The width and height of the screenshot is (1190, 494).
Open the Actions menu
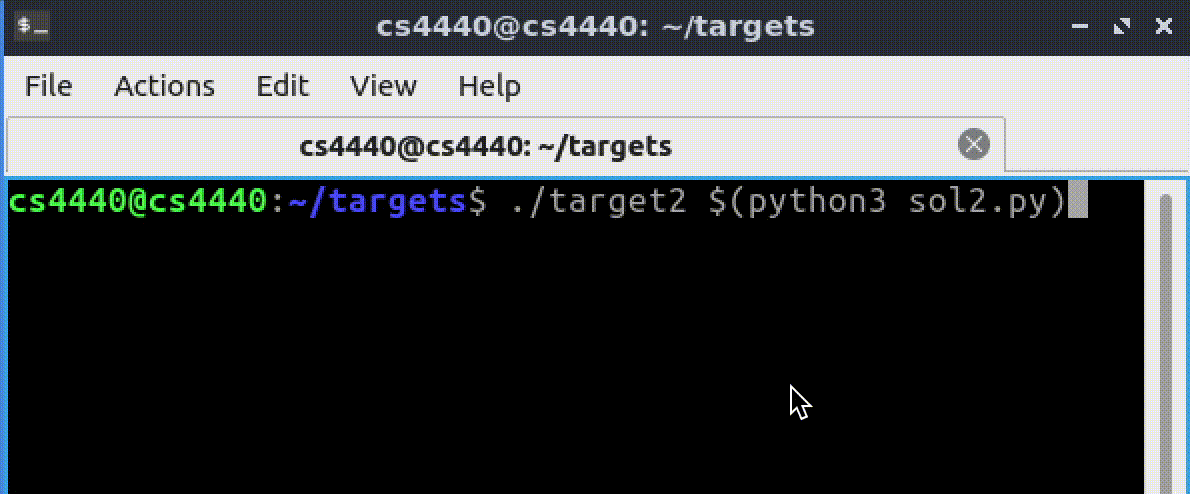pyautogui.click(x=164, y=86)
